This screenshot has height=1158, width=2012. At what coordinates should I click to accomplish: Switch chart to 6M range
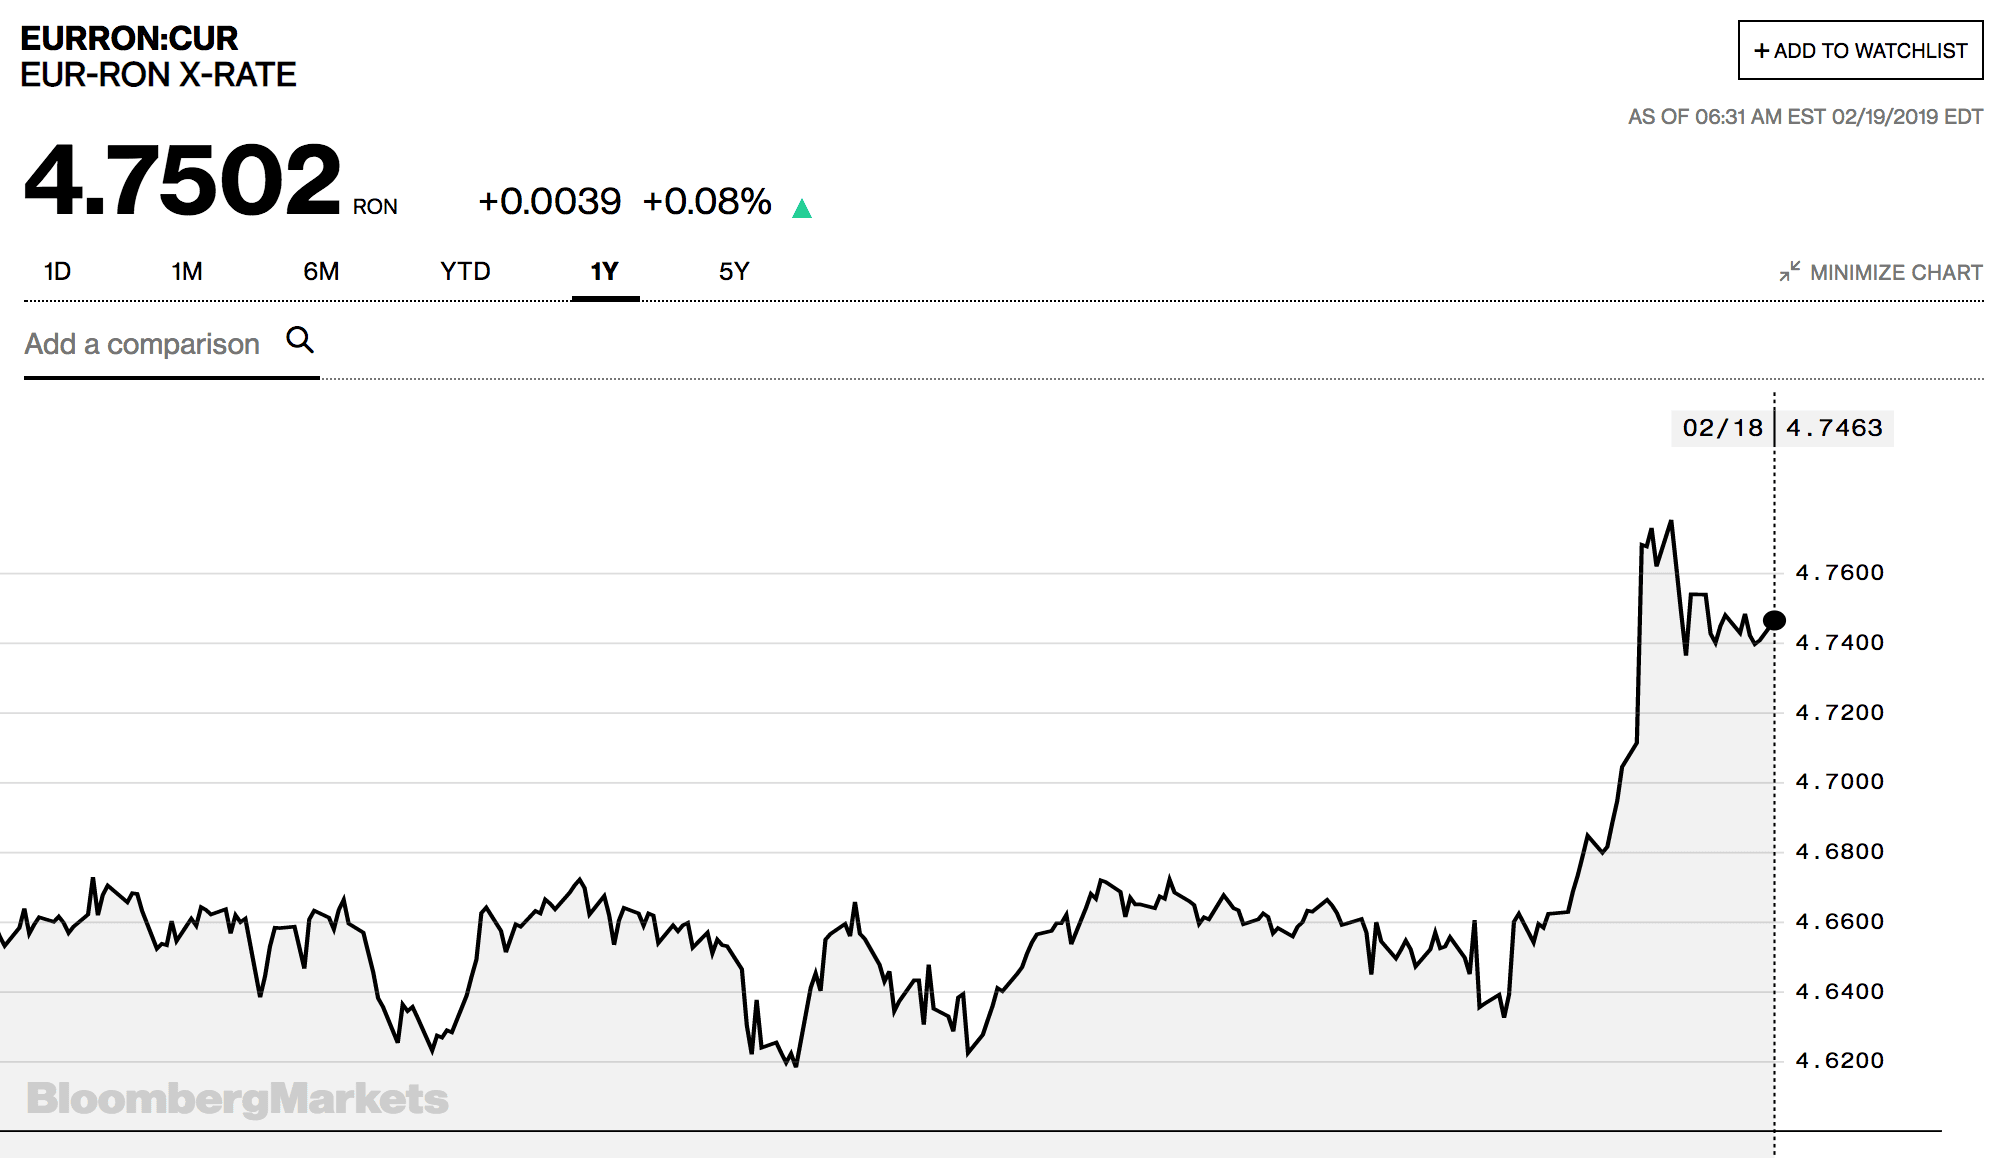pyautogui.click(x=321, y=272)
